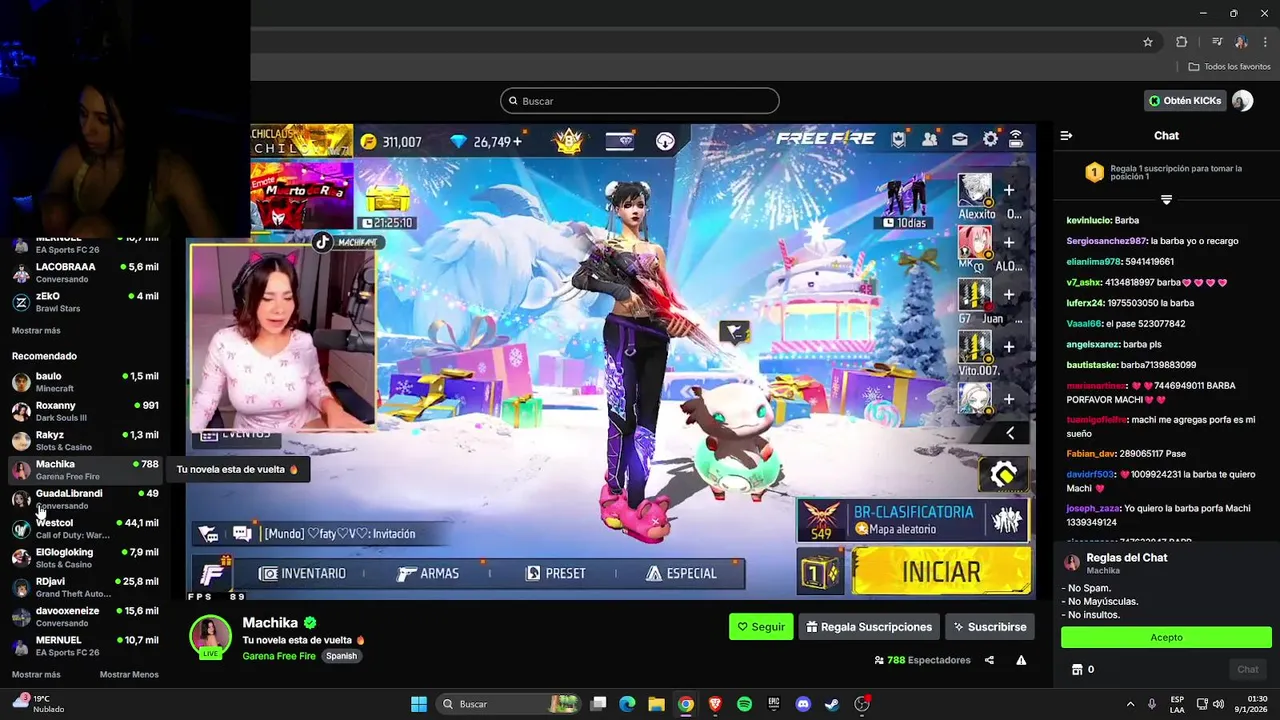Open Spotify from the taskbar
The image size is (1280, 720).
[744, 704]
